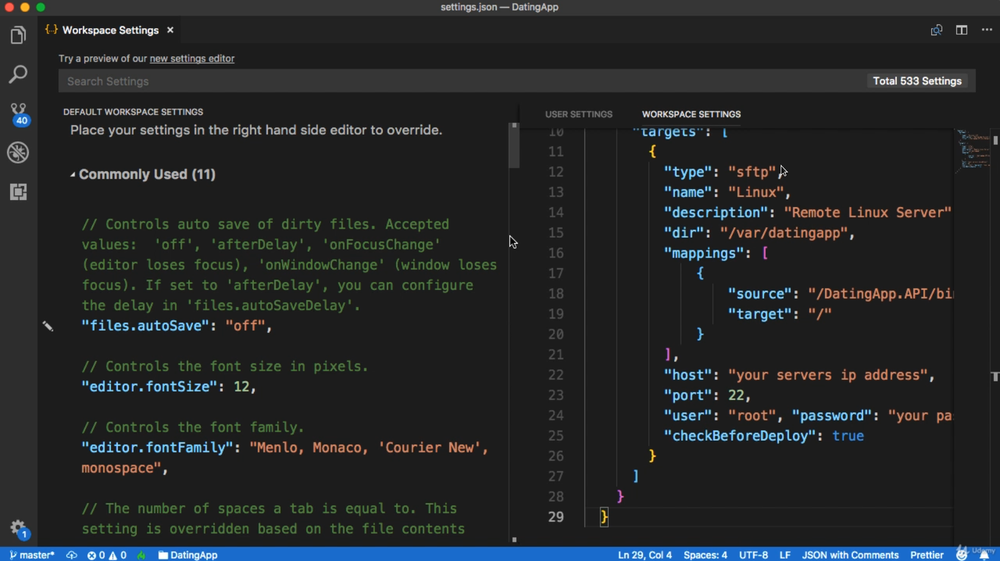This screenshot has width=1000, height=561.
Task: Change language mode from JSON with Comments
Action: click(x=850, y=555)
